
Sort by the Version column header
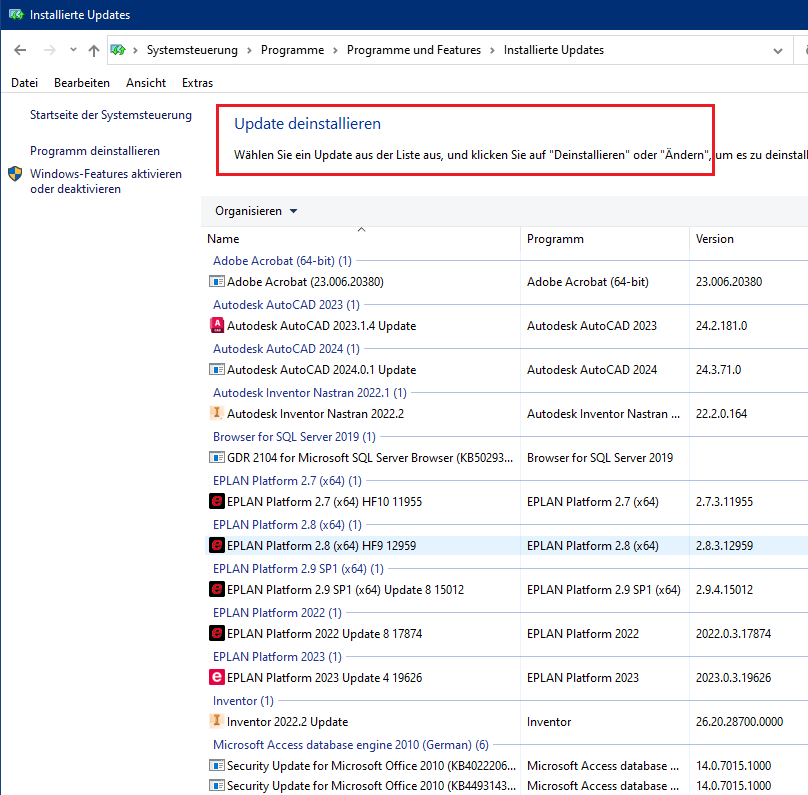pos(714,239)
